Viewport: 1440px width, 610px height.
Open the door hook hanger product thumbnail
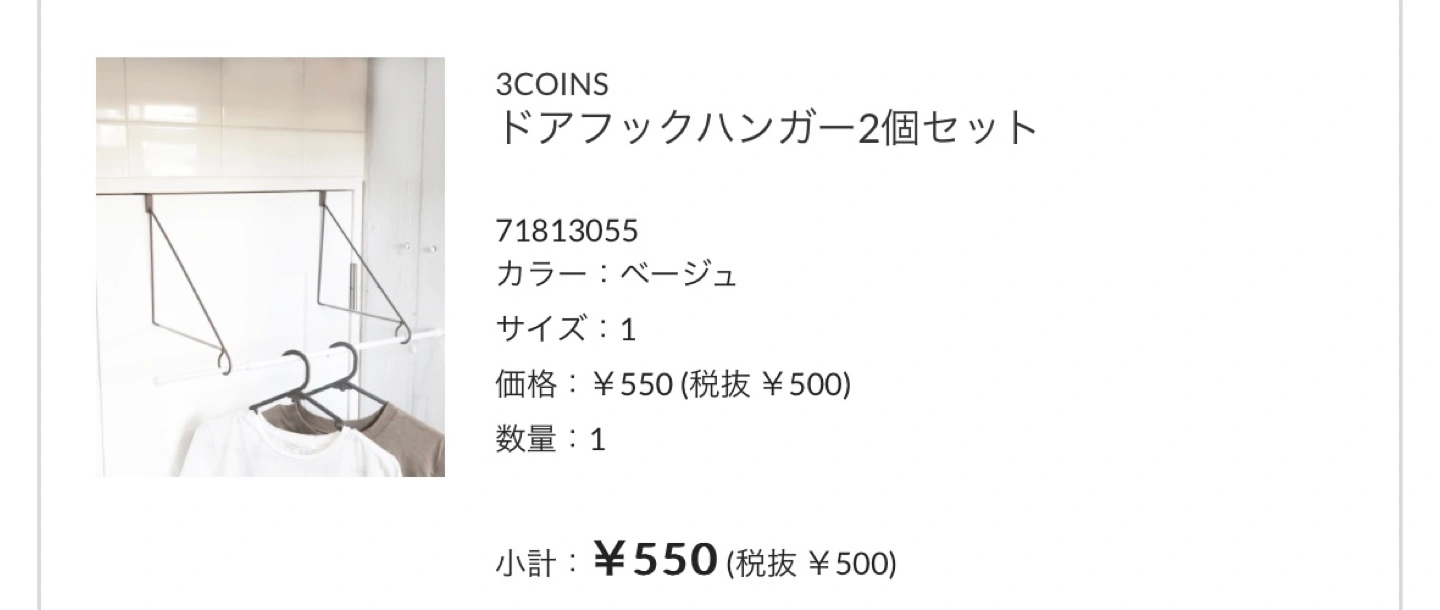pos(270,267)
